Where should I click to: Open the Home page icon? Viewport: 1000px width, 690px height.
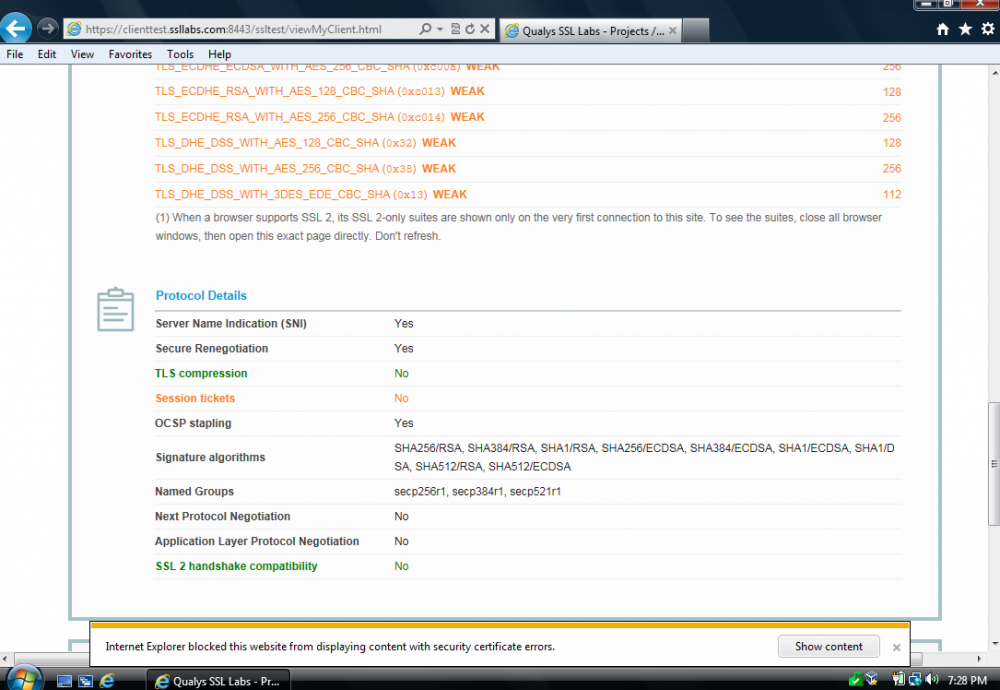[x=942, y=30]
